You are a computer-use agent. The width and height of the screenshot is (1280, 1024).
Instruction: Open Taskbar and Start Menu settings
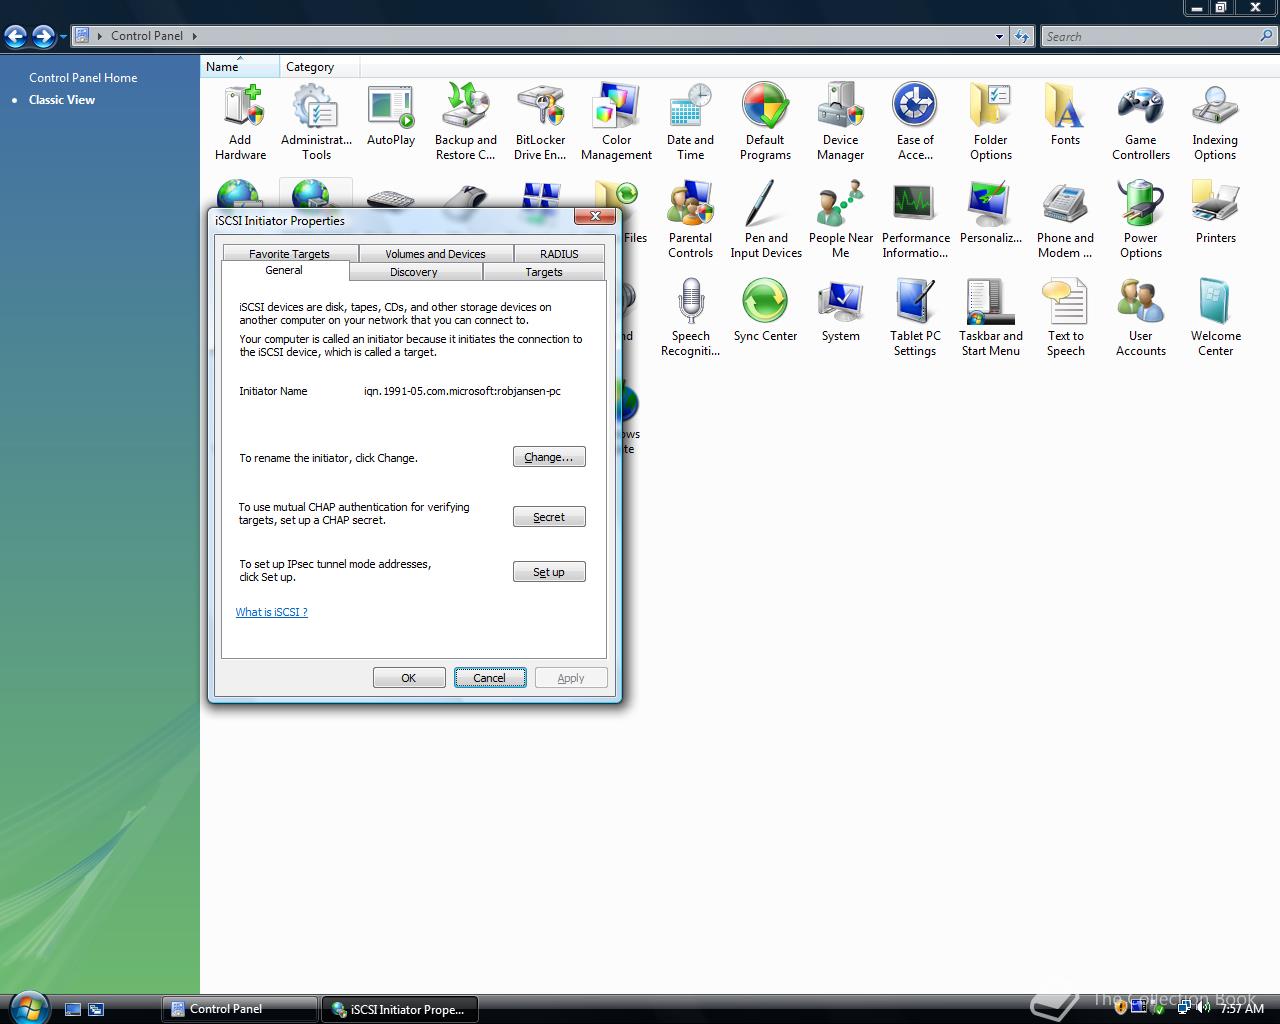click(991, 318)
